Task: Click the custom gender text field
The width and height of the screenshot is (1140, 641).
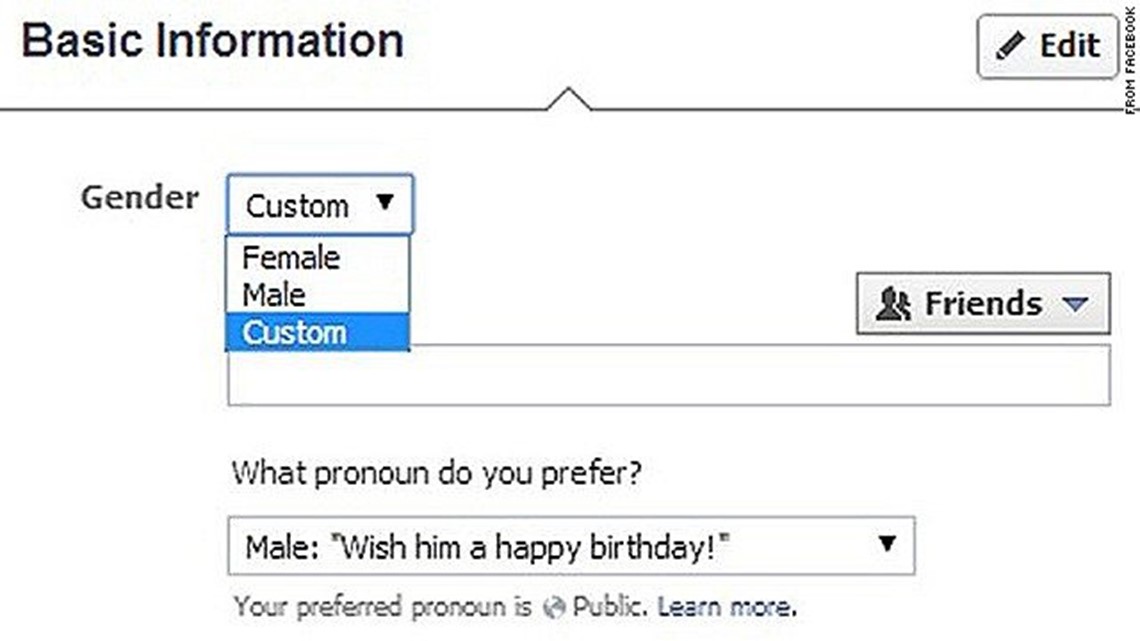Action: coord(668,376)
